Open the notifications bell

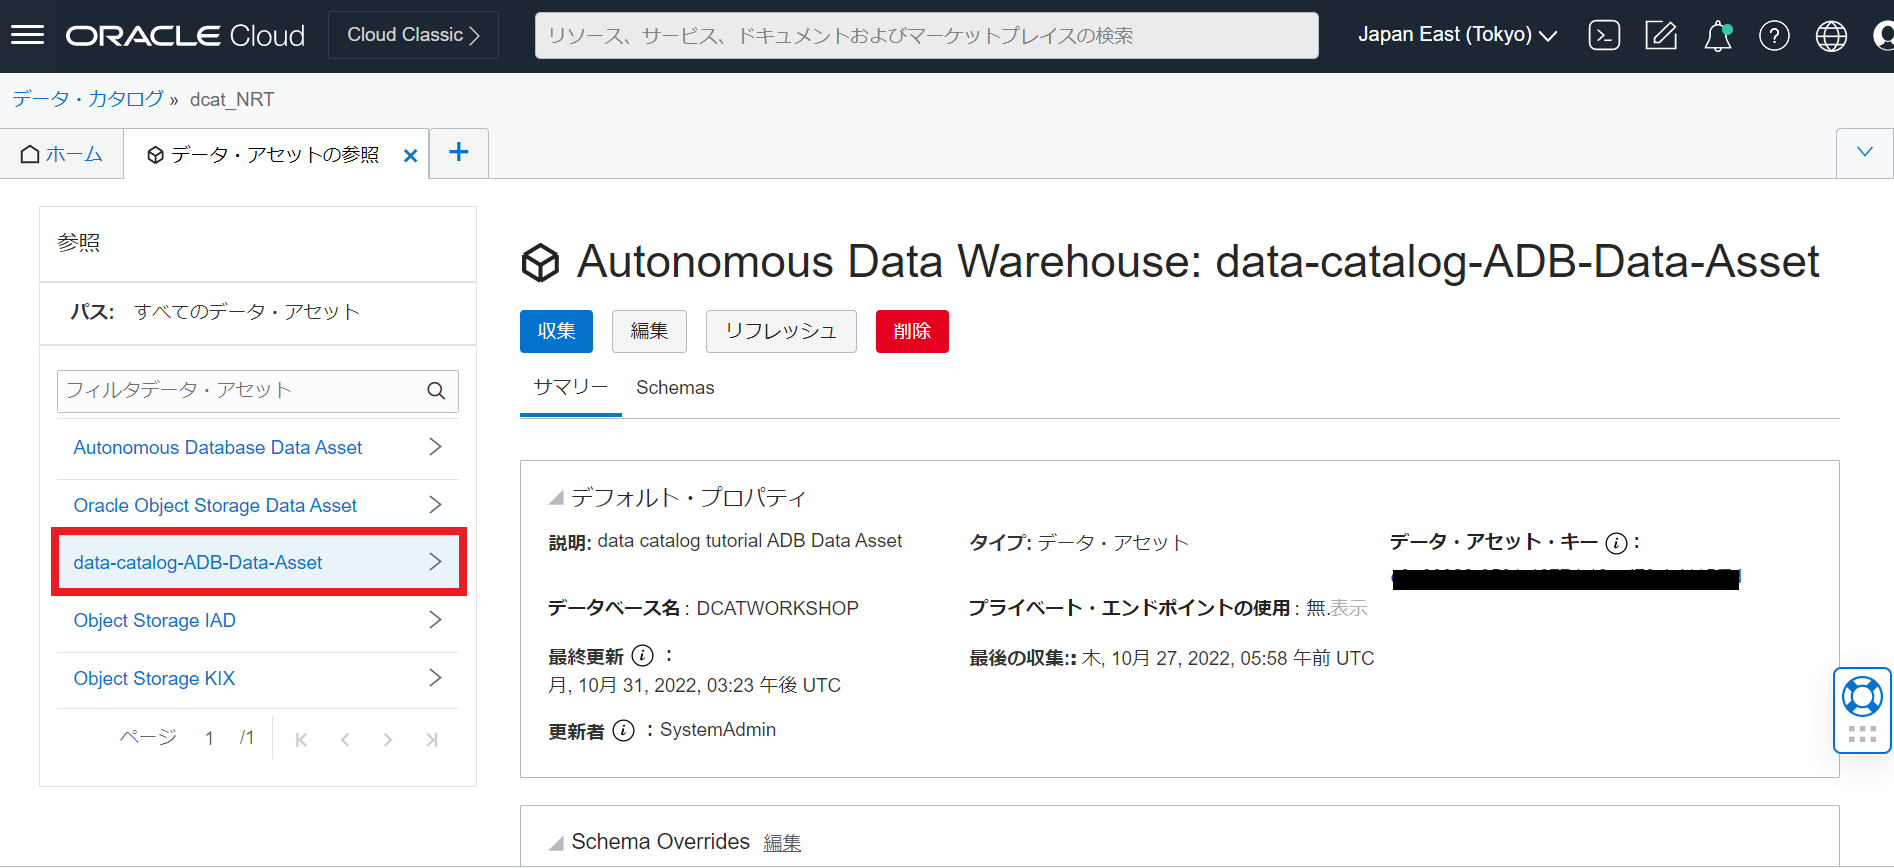tap(1717, 36)
